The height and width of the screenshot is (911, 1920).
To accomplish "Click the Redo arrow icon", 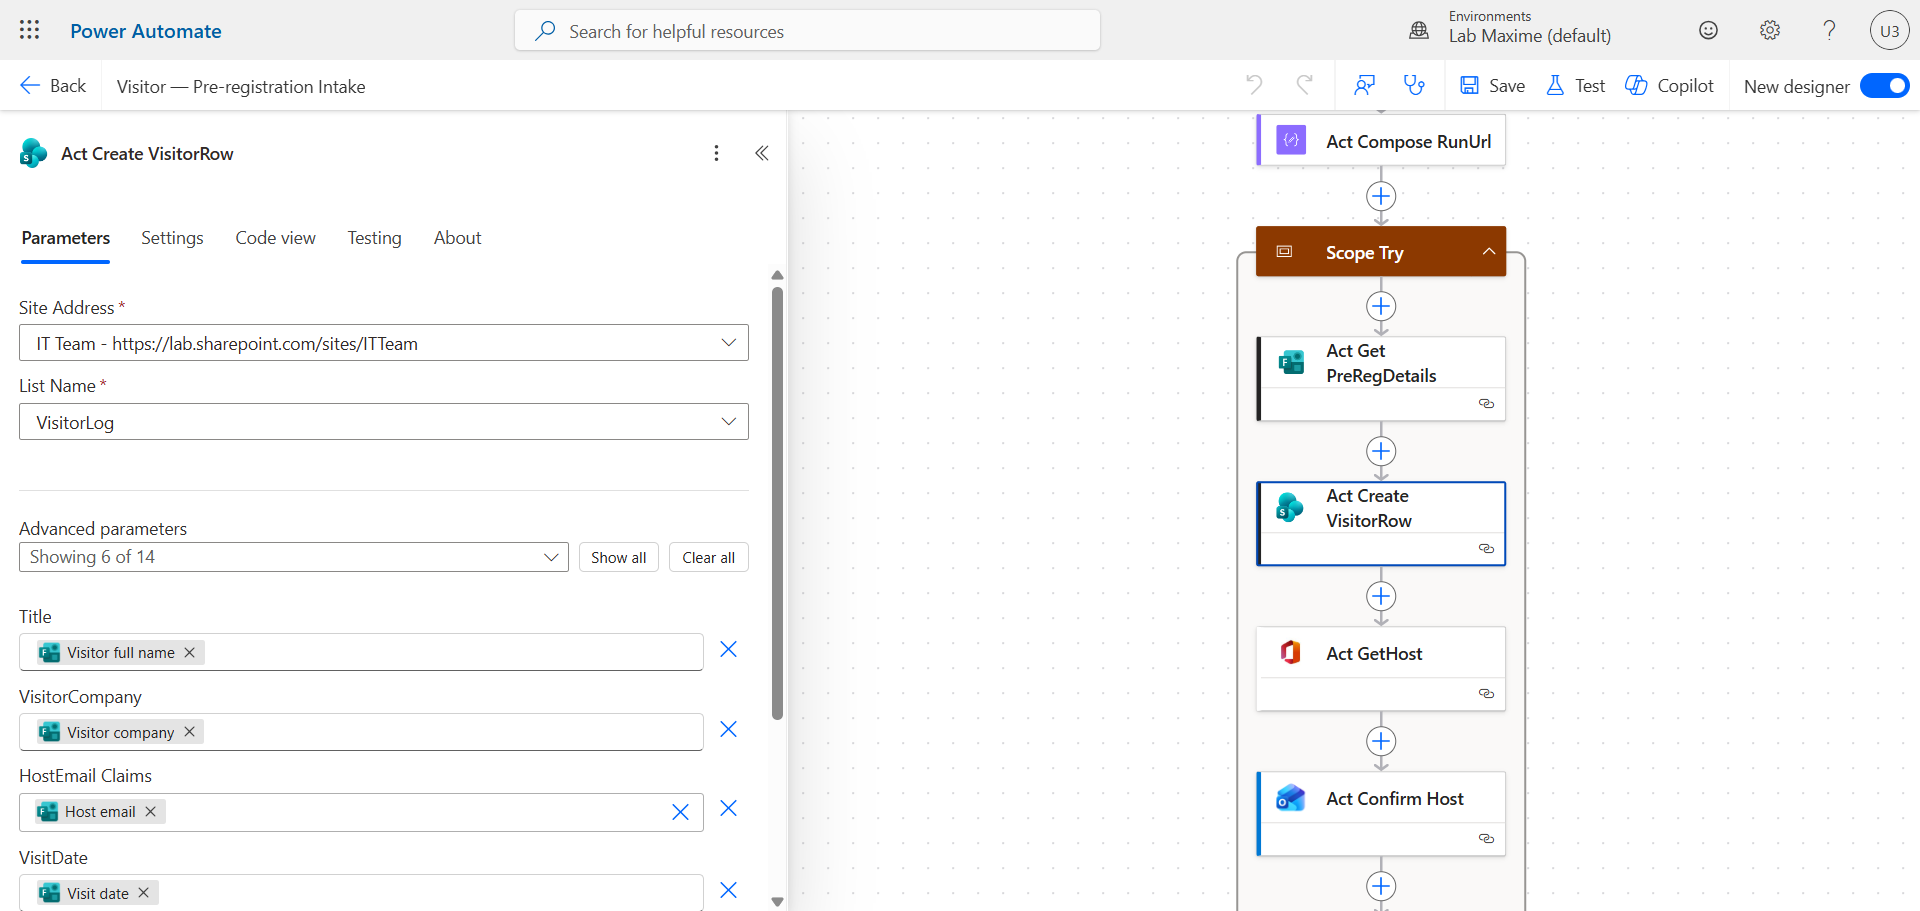I will (x=1304, y=85).
